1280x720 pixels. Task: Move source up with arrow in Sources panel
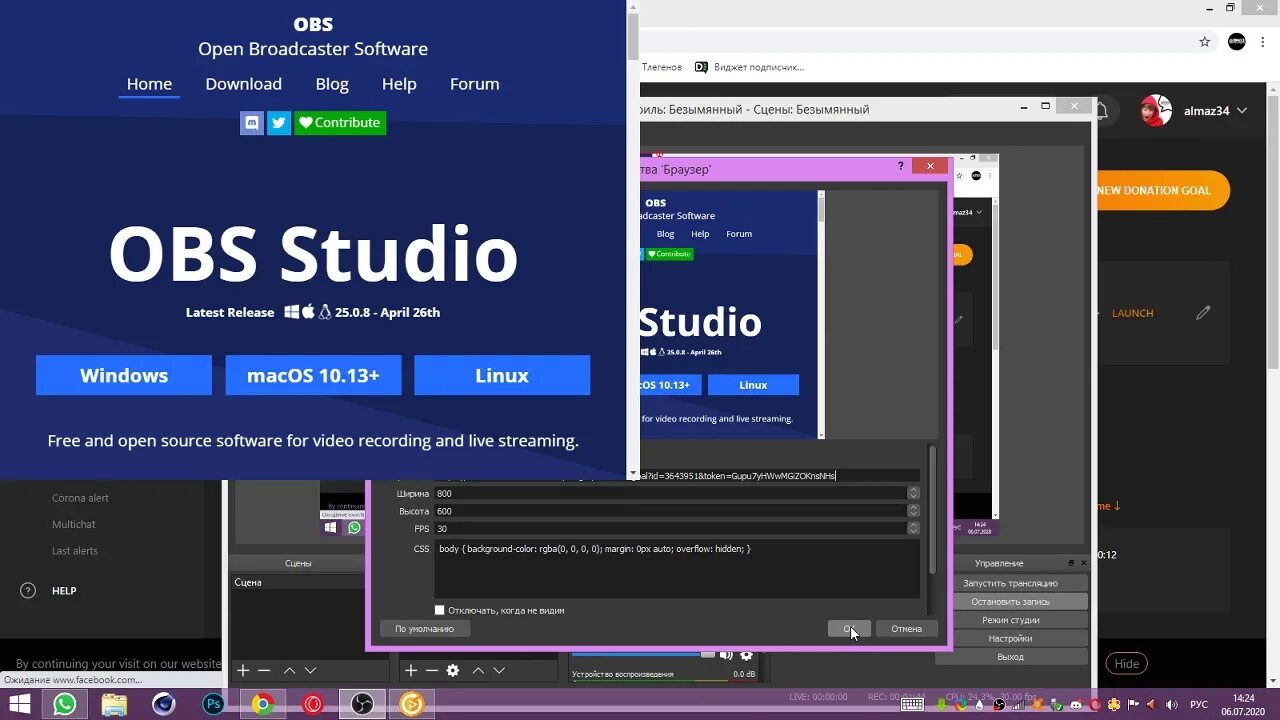tap(478, 670)
